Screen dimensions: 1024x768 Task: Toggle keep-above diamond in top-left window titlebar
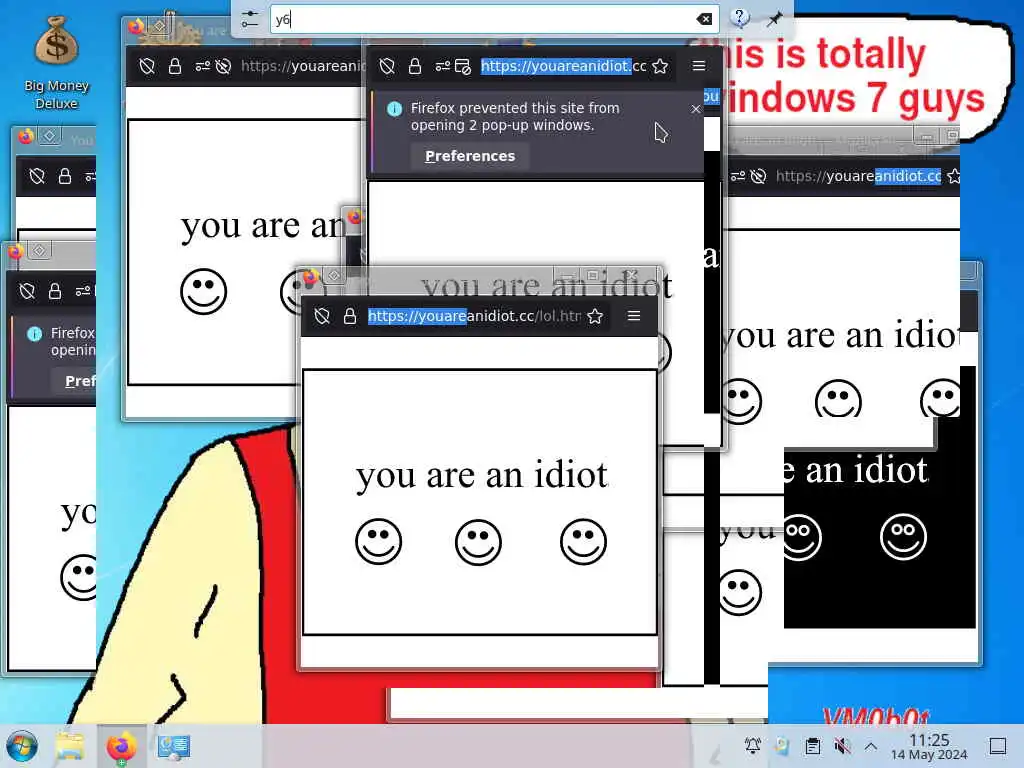(x=159, y=26)
